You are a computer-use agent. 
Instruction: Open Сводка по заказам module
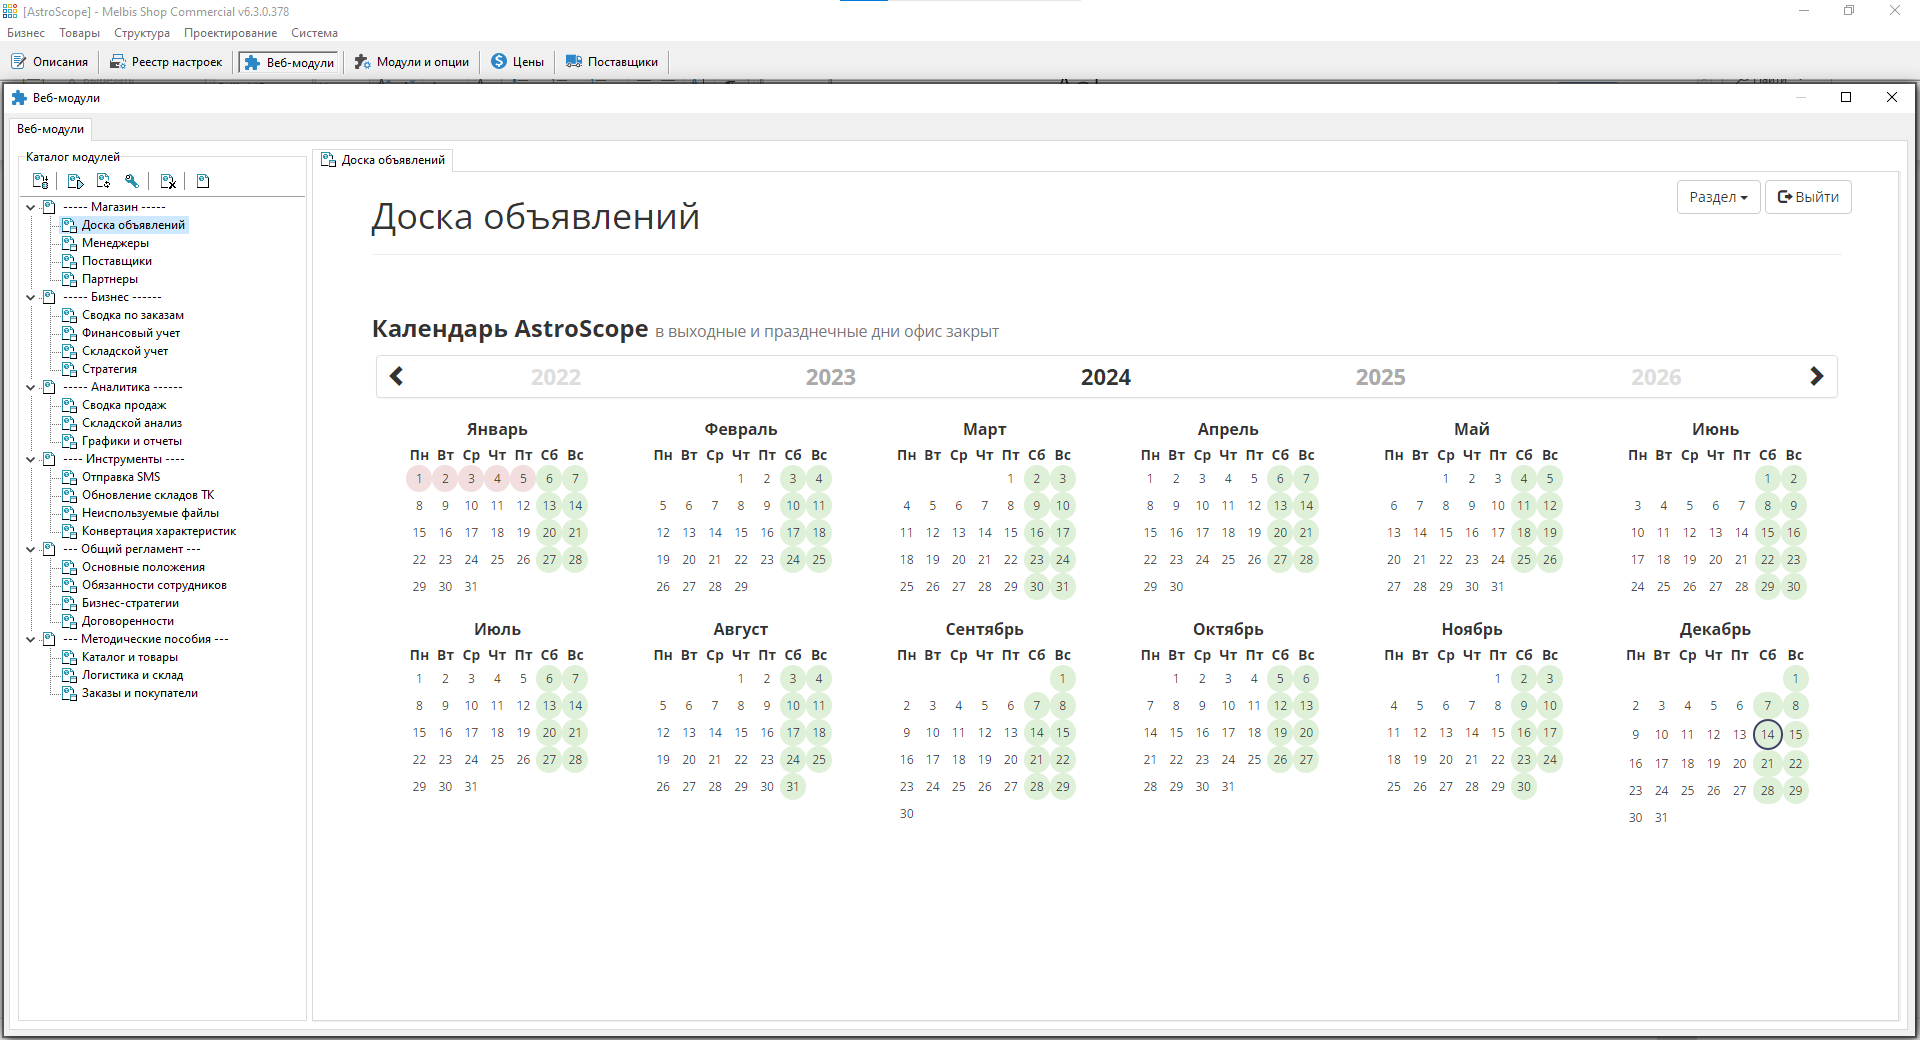(133, 315)
